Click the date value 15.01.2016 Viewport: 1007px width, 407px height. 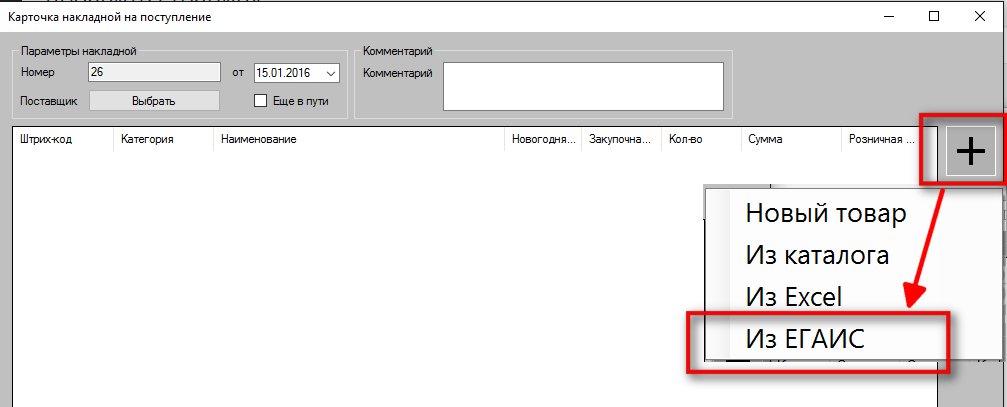click(283, 73)
